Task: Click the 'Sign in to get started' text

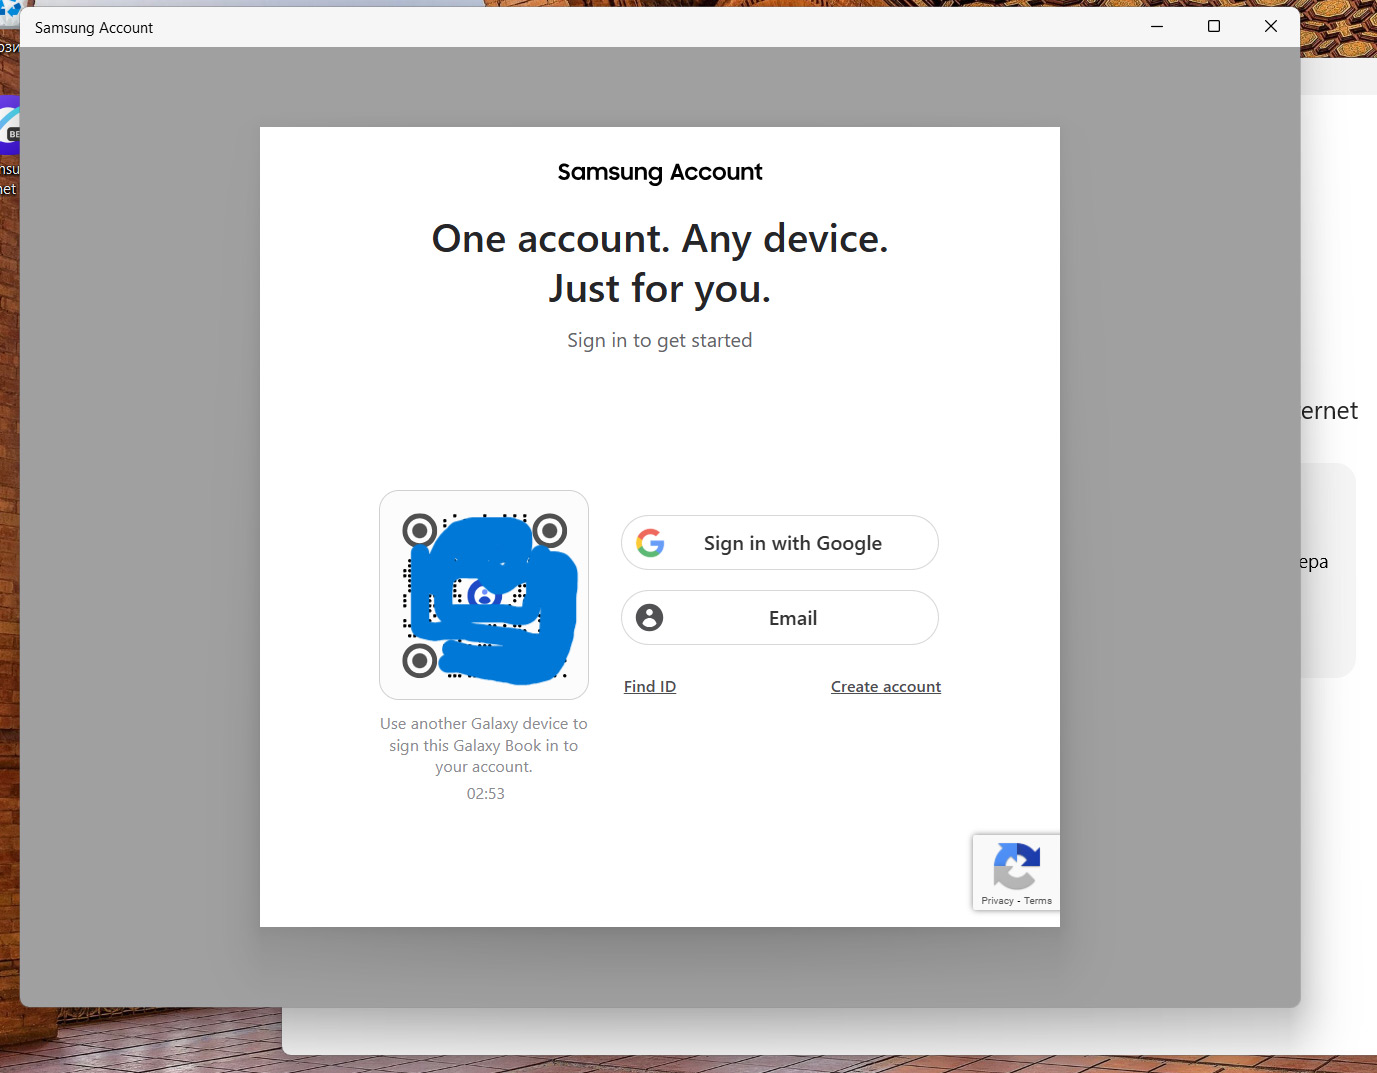Action: tap(660, 341)
